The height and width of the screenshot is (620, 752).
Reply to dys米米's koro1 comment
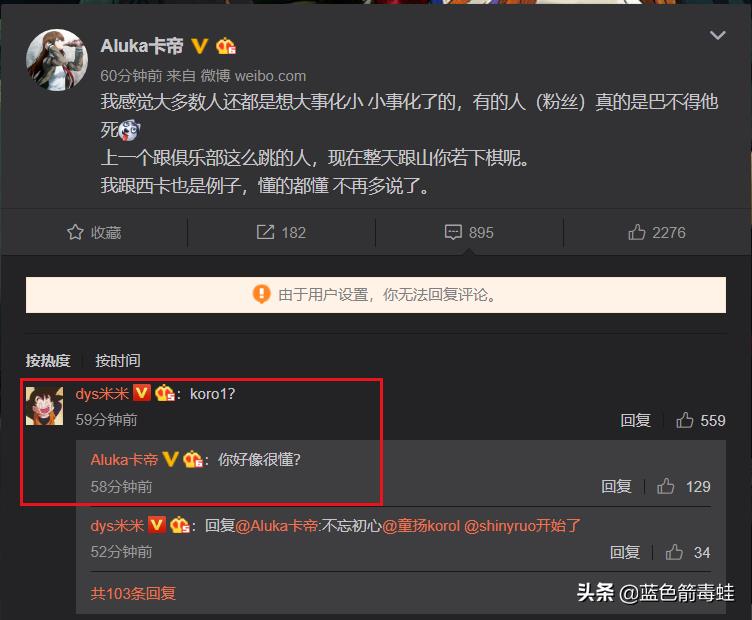[635, 421]
